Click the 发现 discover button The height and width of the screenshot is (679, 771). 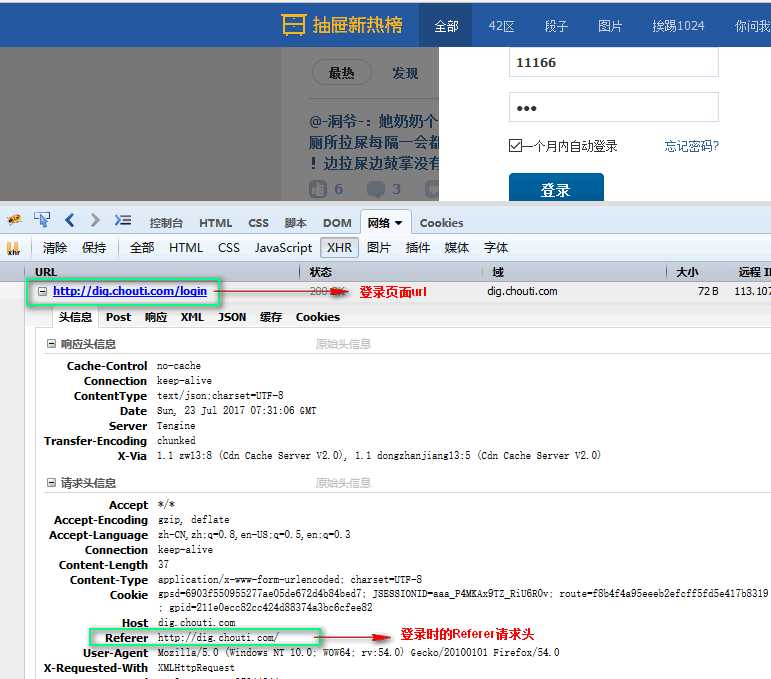pos(405,73)
